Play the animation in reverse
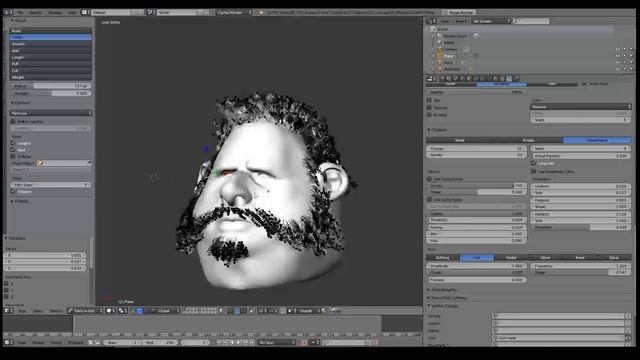640x360 pixels. click(232, 342)
